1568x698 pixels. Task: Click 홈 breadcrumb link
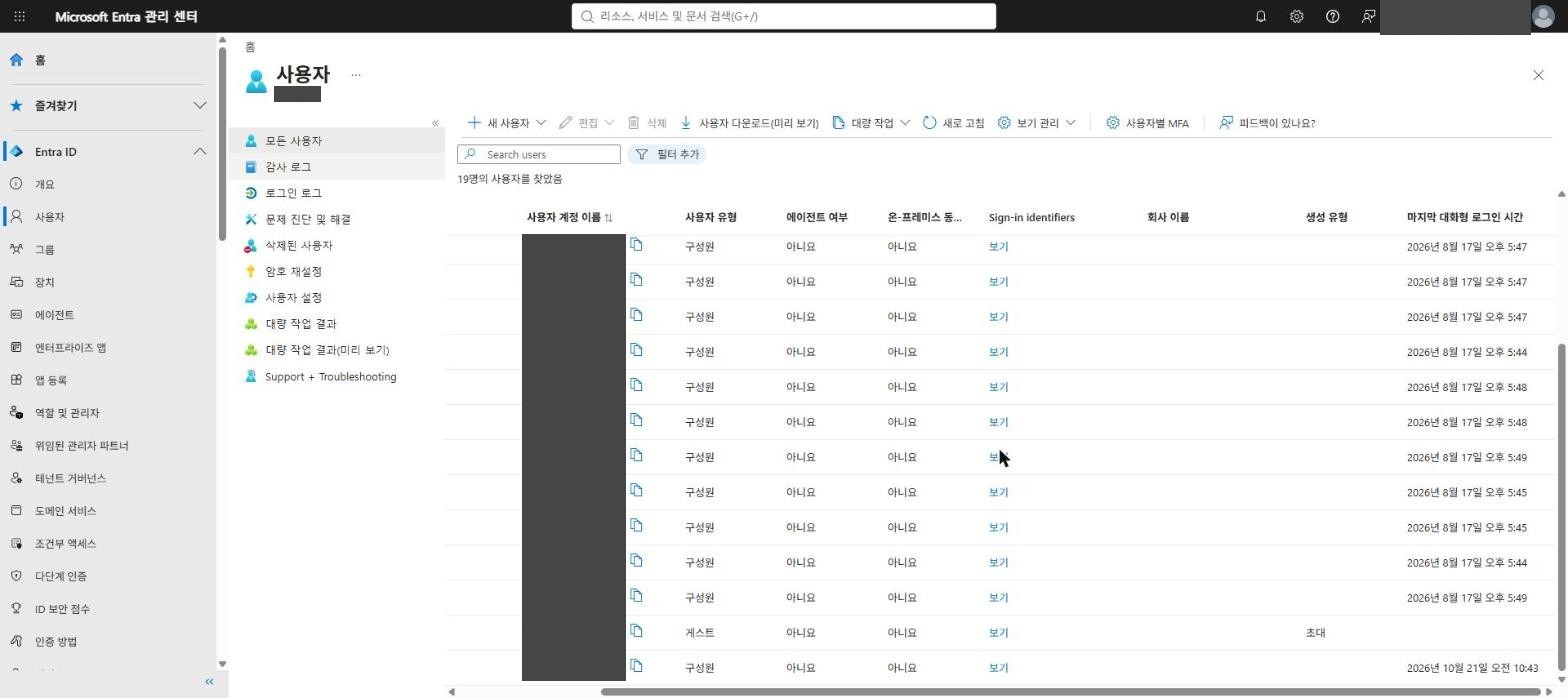pyautogui.click(x=250, y=47)
